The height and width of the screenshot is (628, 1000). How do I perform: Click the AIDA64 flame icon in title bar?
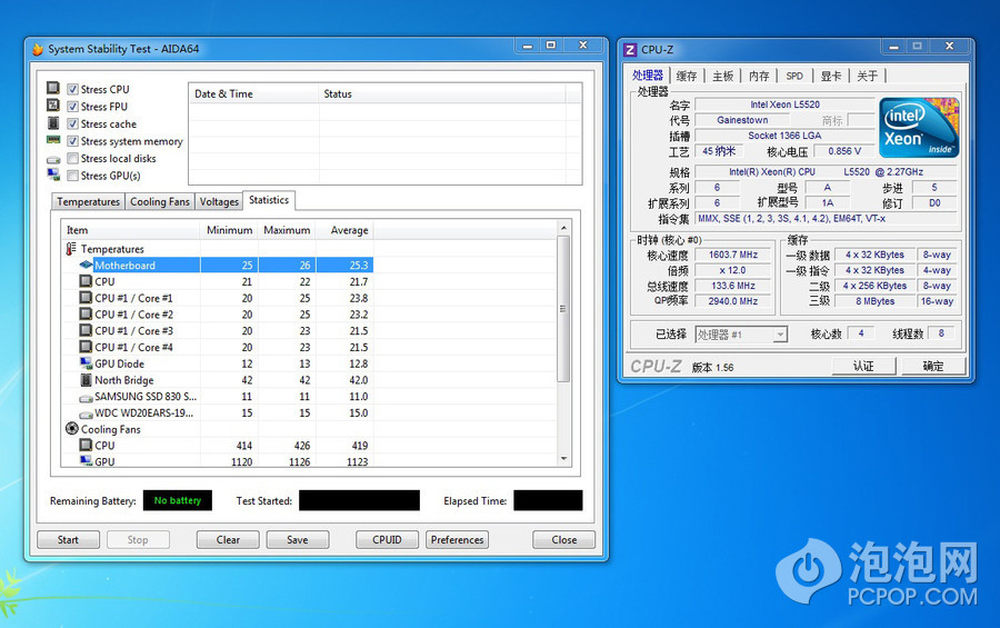(x=38, y=49)
